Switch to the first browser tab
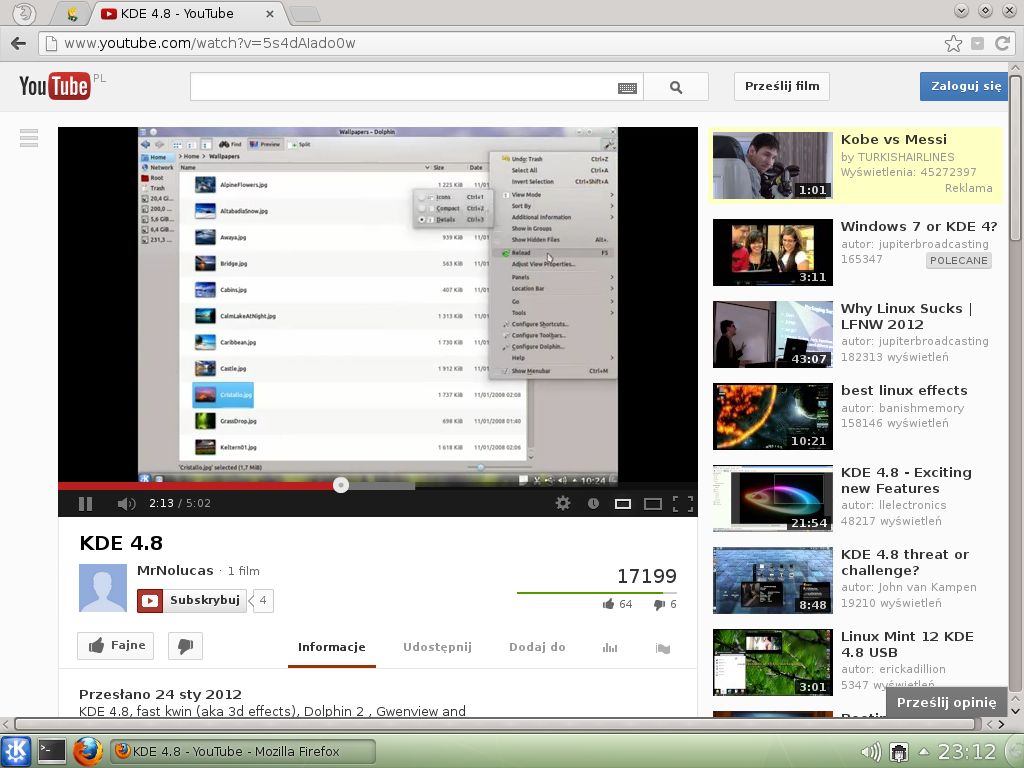1024x768 pixels. 72,14
